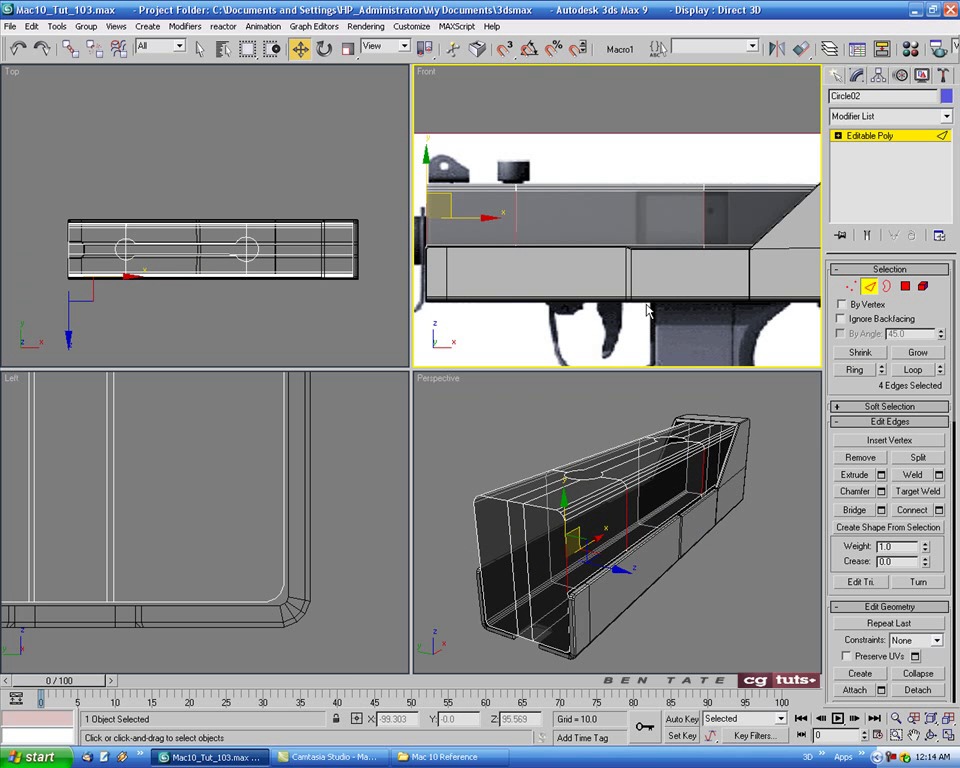Open Select by Name dialog

(223, 49)
